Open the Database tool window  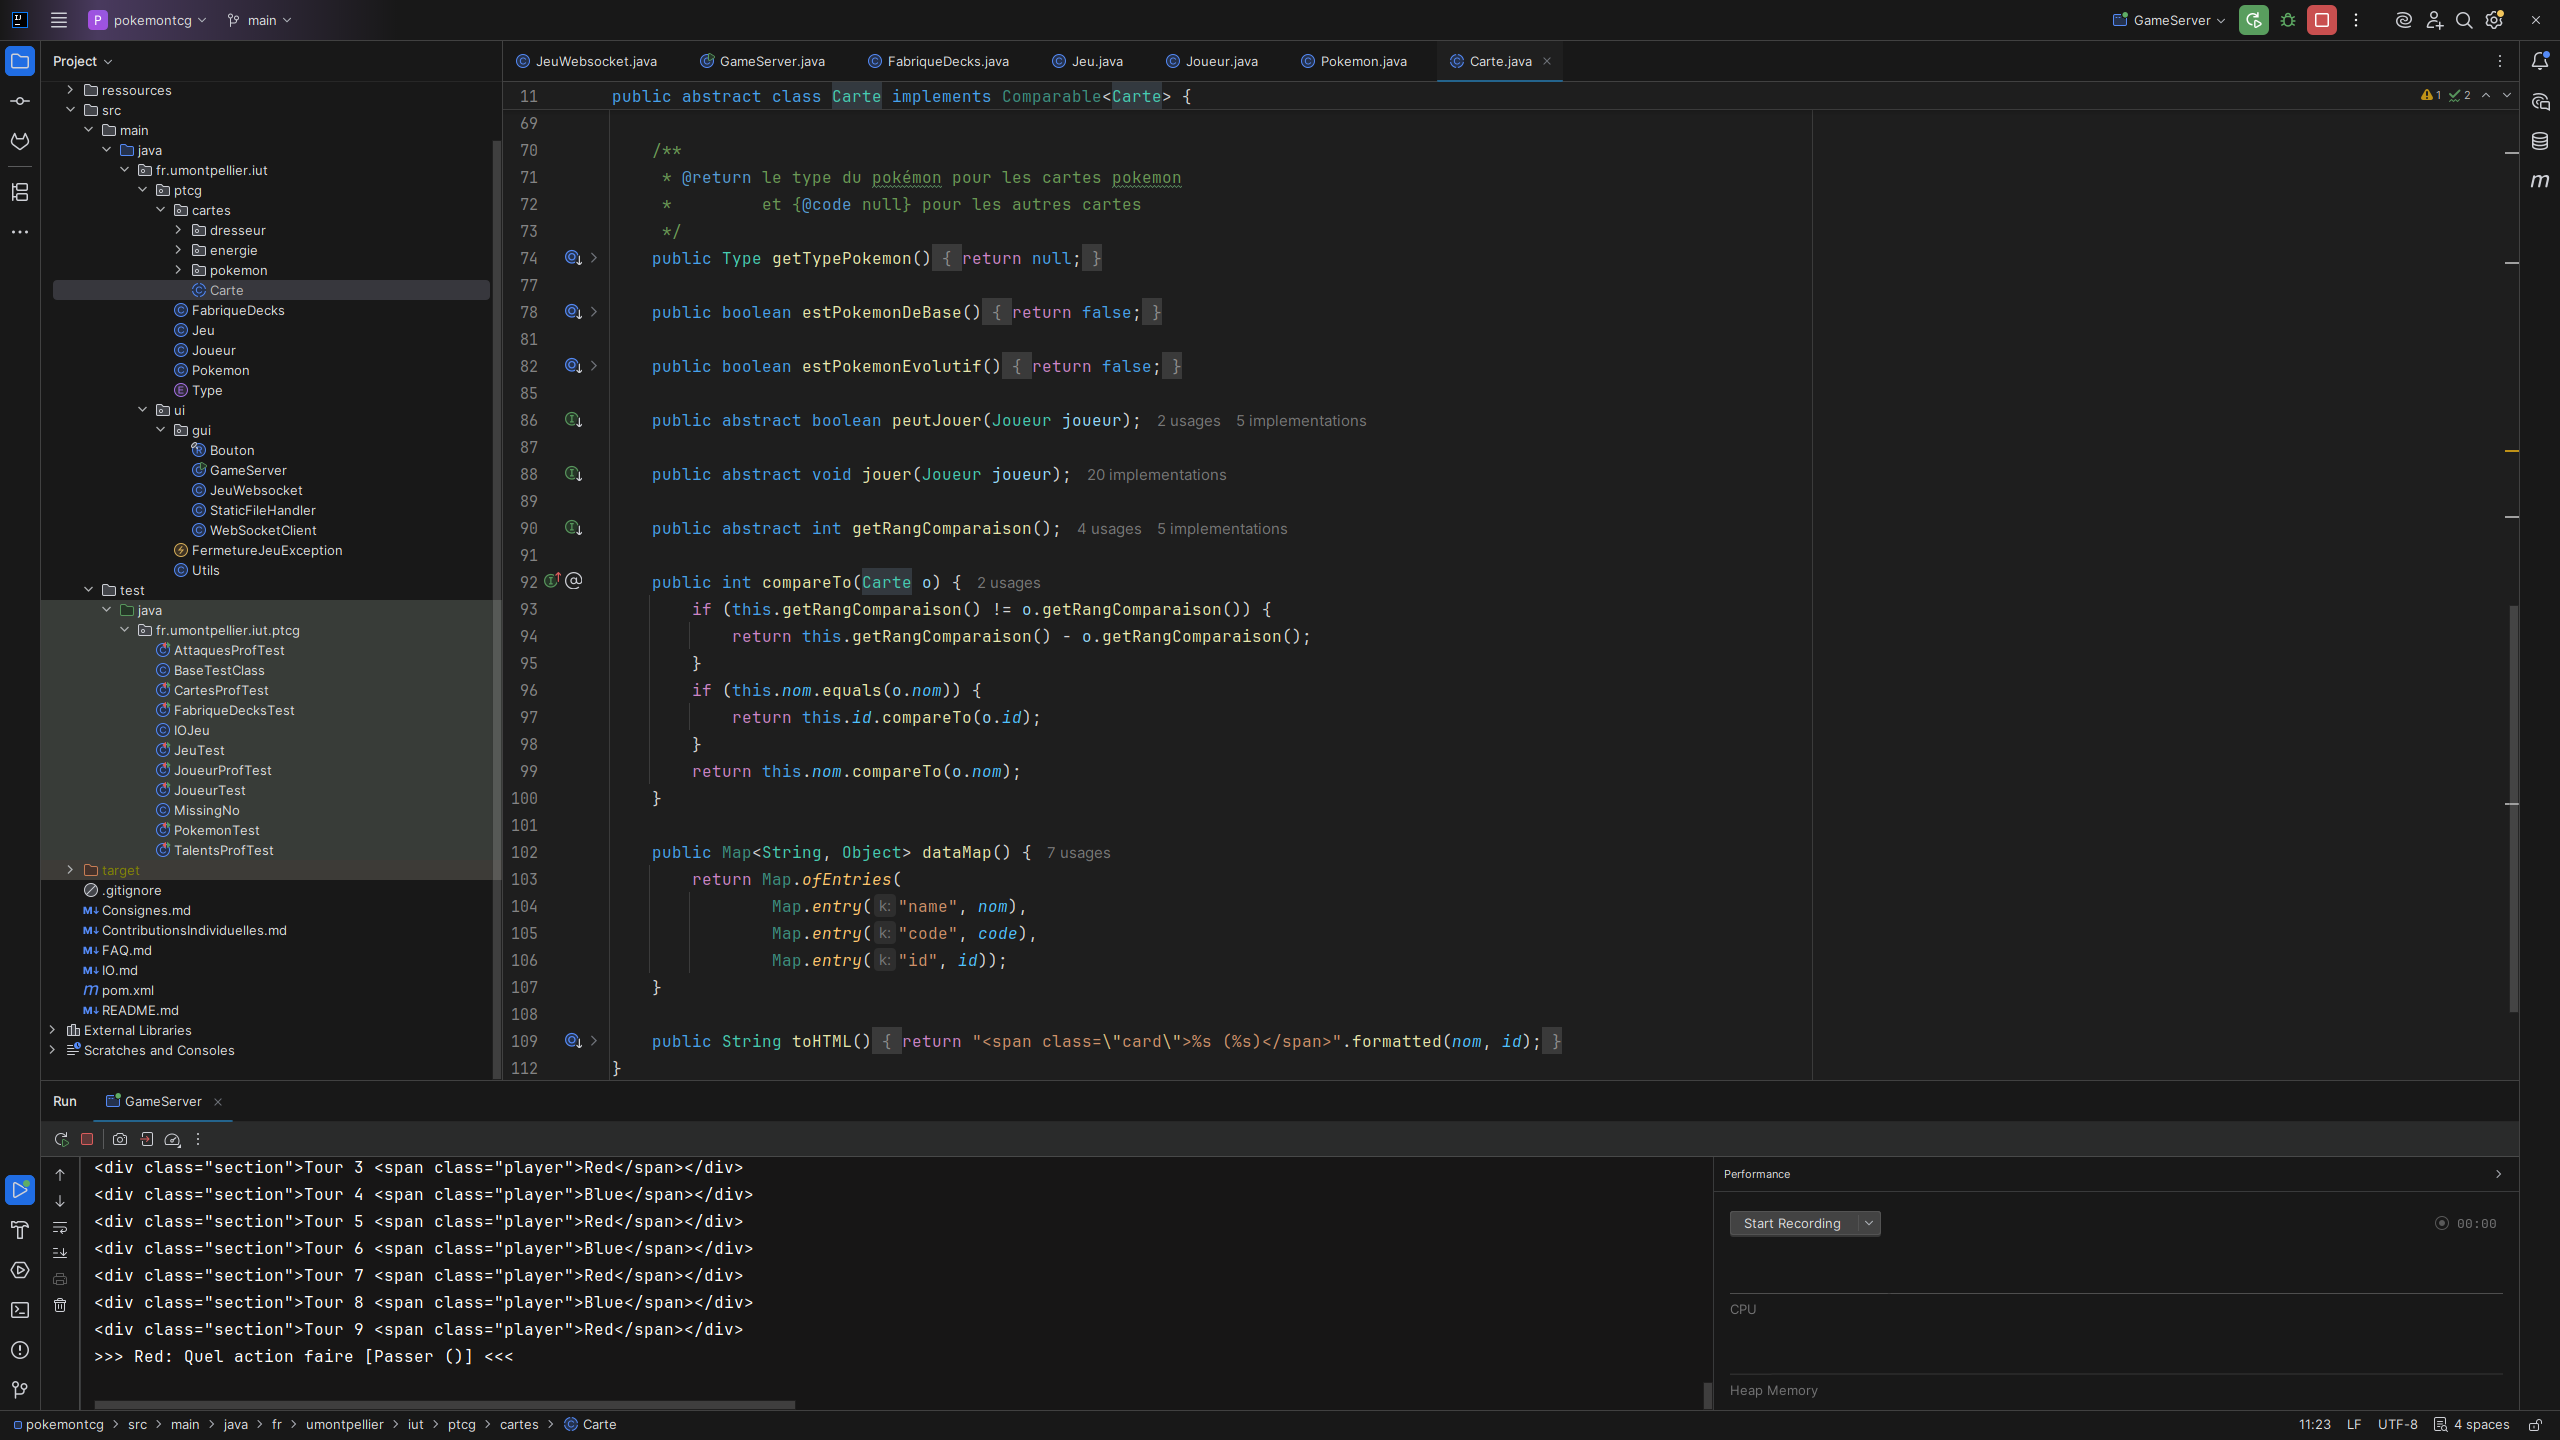click(x=2540, y=141)
